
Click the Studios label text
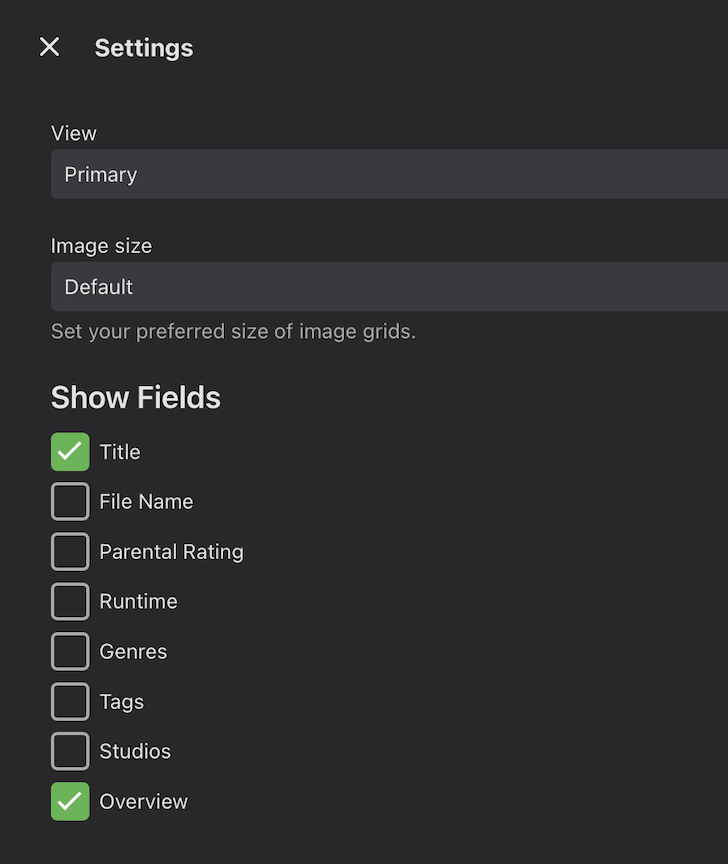click(135, 751)
